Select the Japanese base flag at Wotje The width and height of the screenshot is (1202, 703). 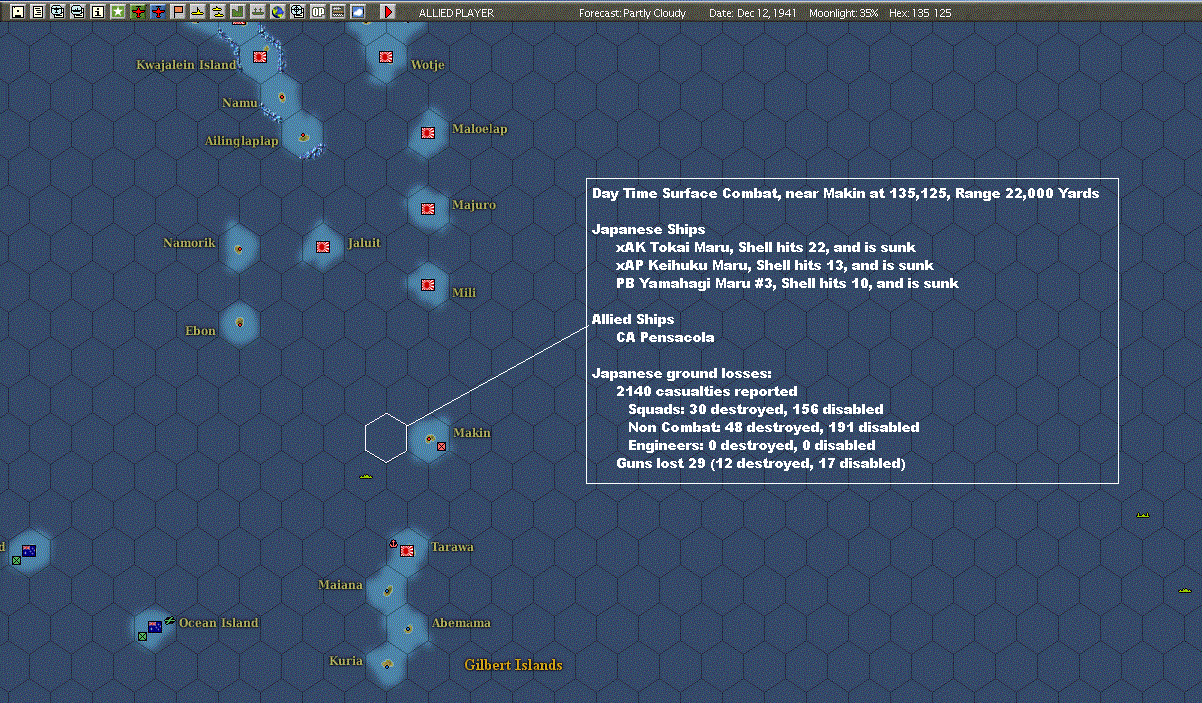385,57
